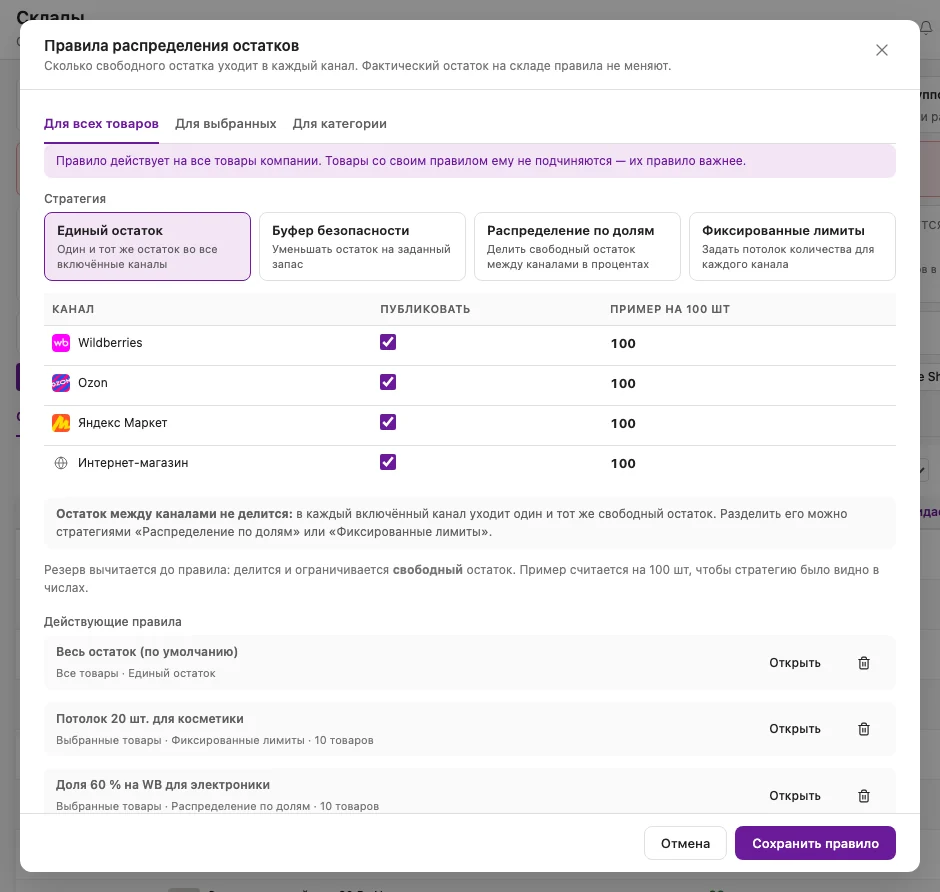Click the Ozon channel logo
This screenshot has height=892, width=940.
(x=61, y=383)
